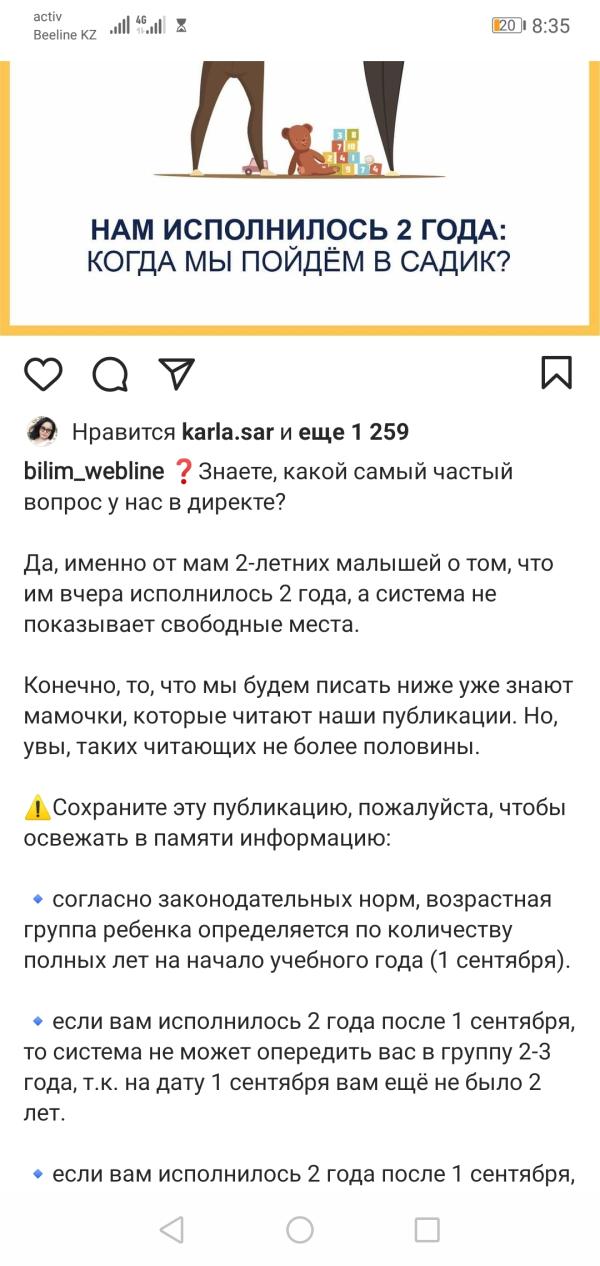Screen dimensions: 600x1266
Task: Tap the battery indicator in status bar
Action: [508, 25]
